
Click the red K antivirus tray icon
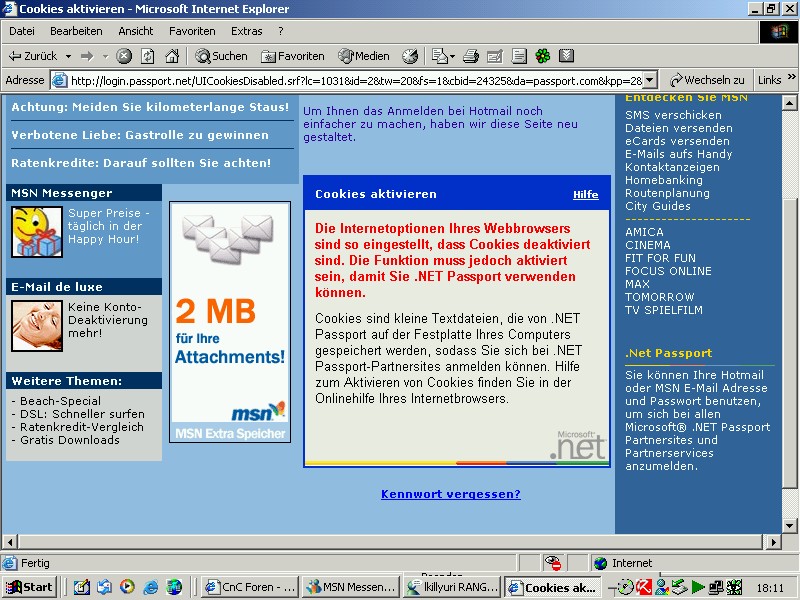(x=644, y=587)
